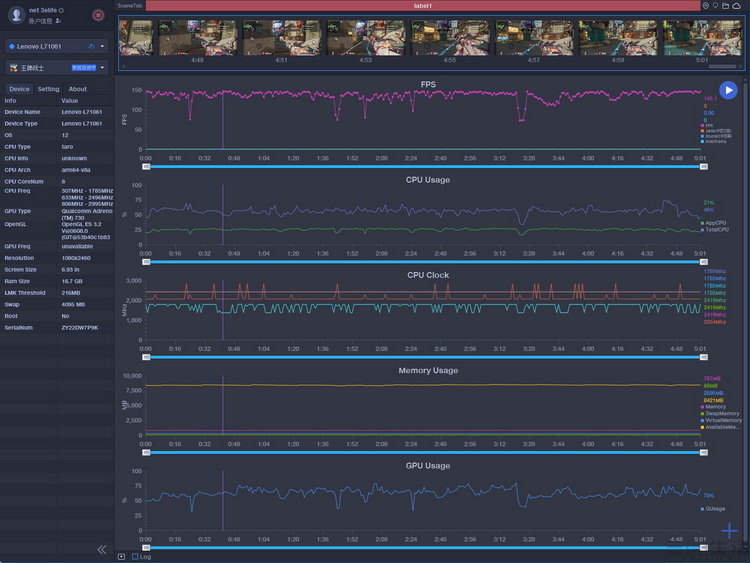Toggle TotalCPU legend series
This screenshot has width=750, height=563.
(x=715, y=229)
